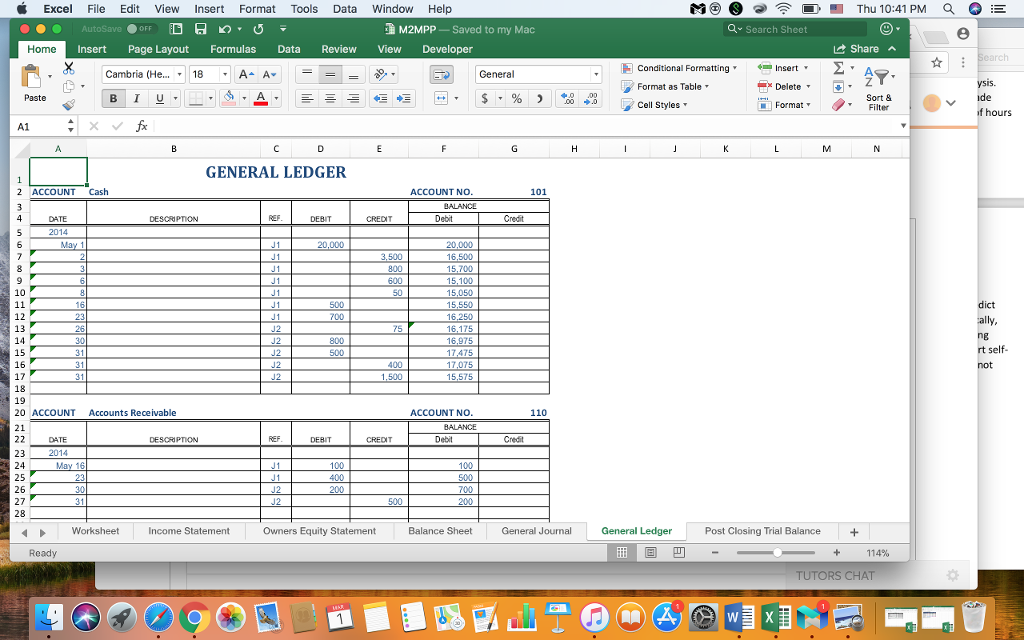This screenshot has height=640, width=1024.
Task: Click the fx Insert Function icon
Action: point(141,126)
